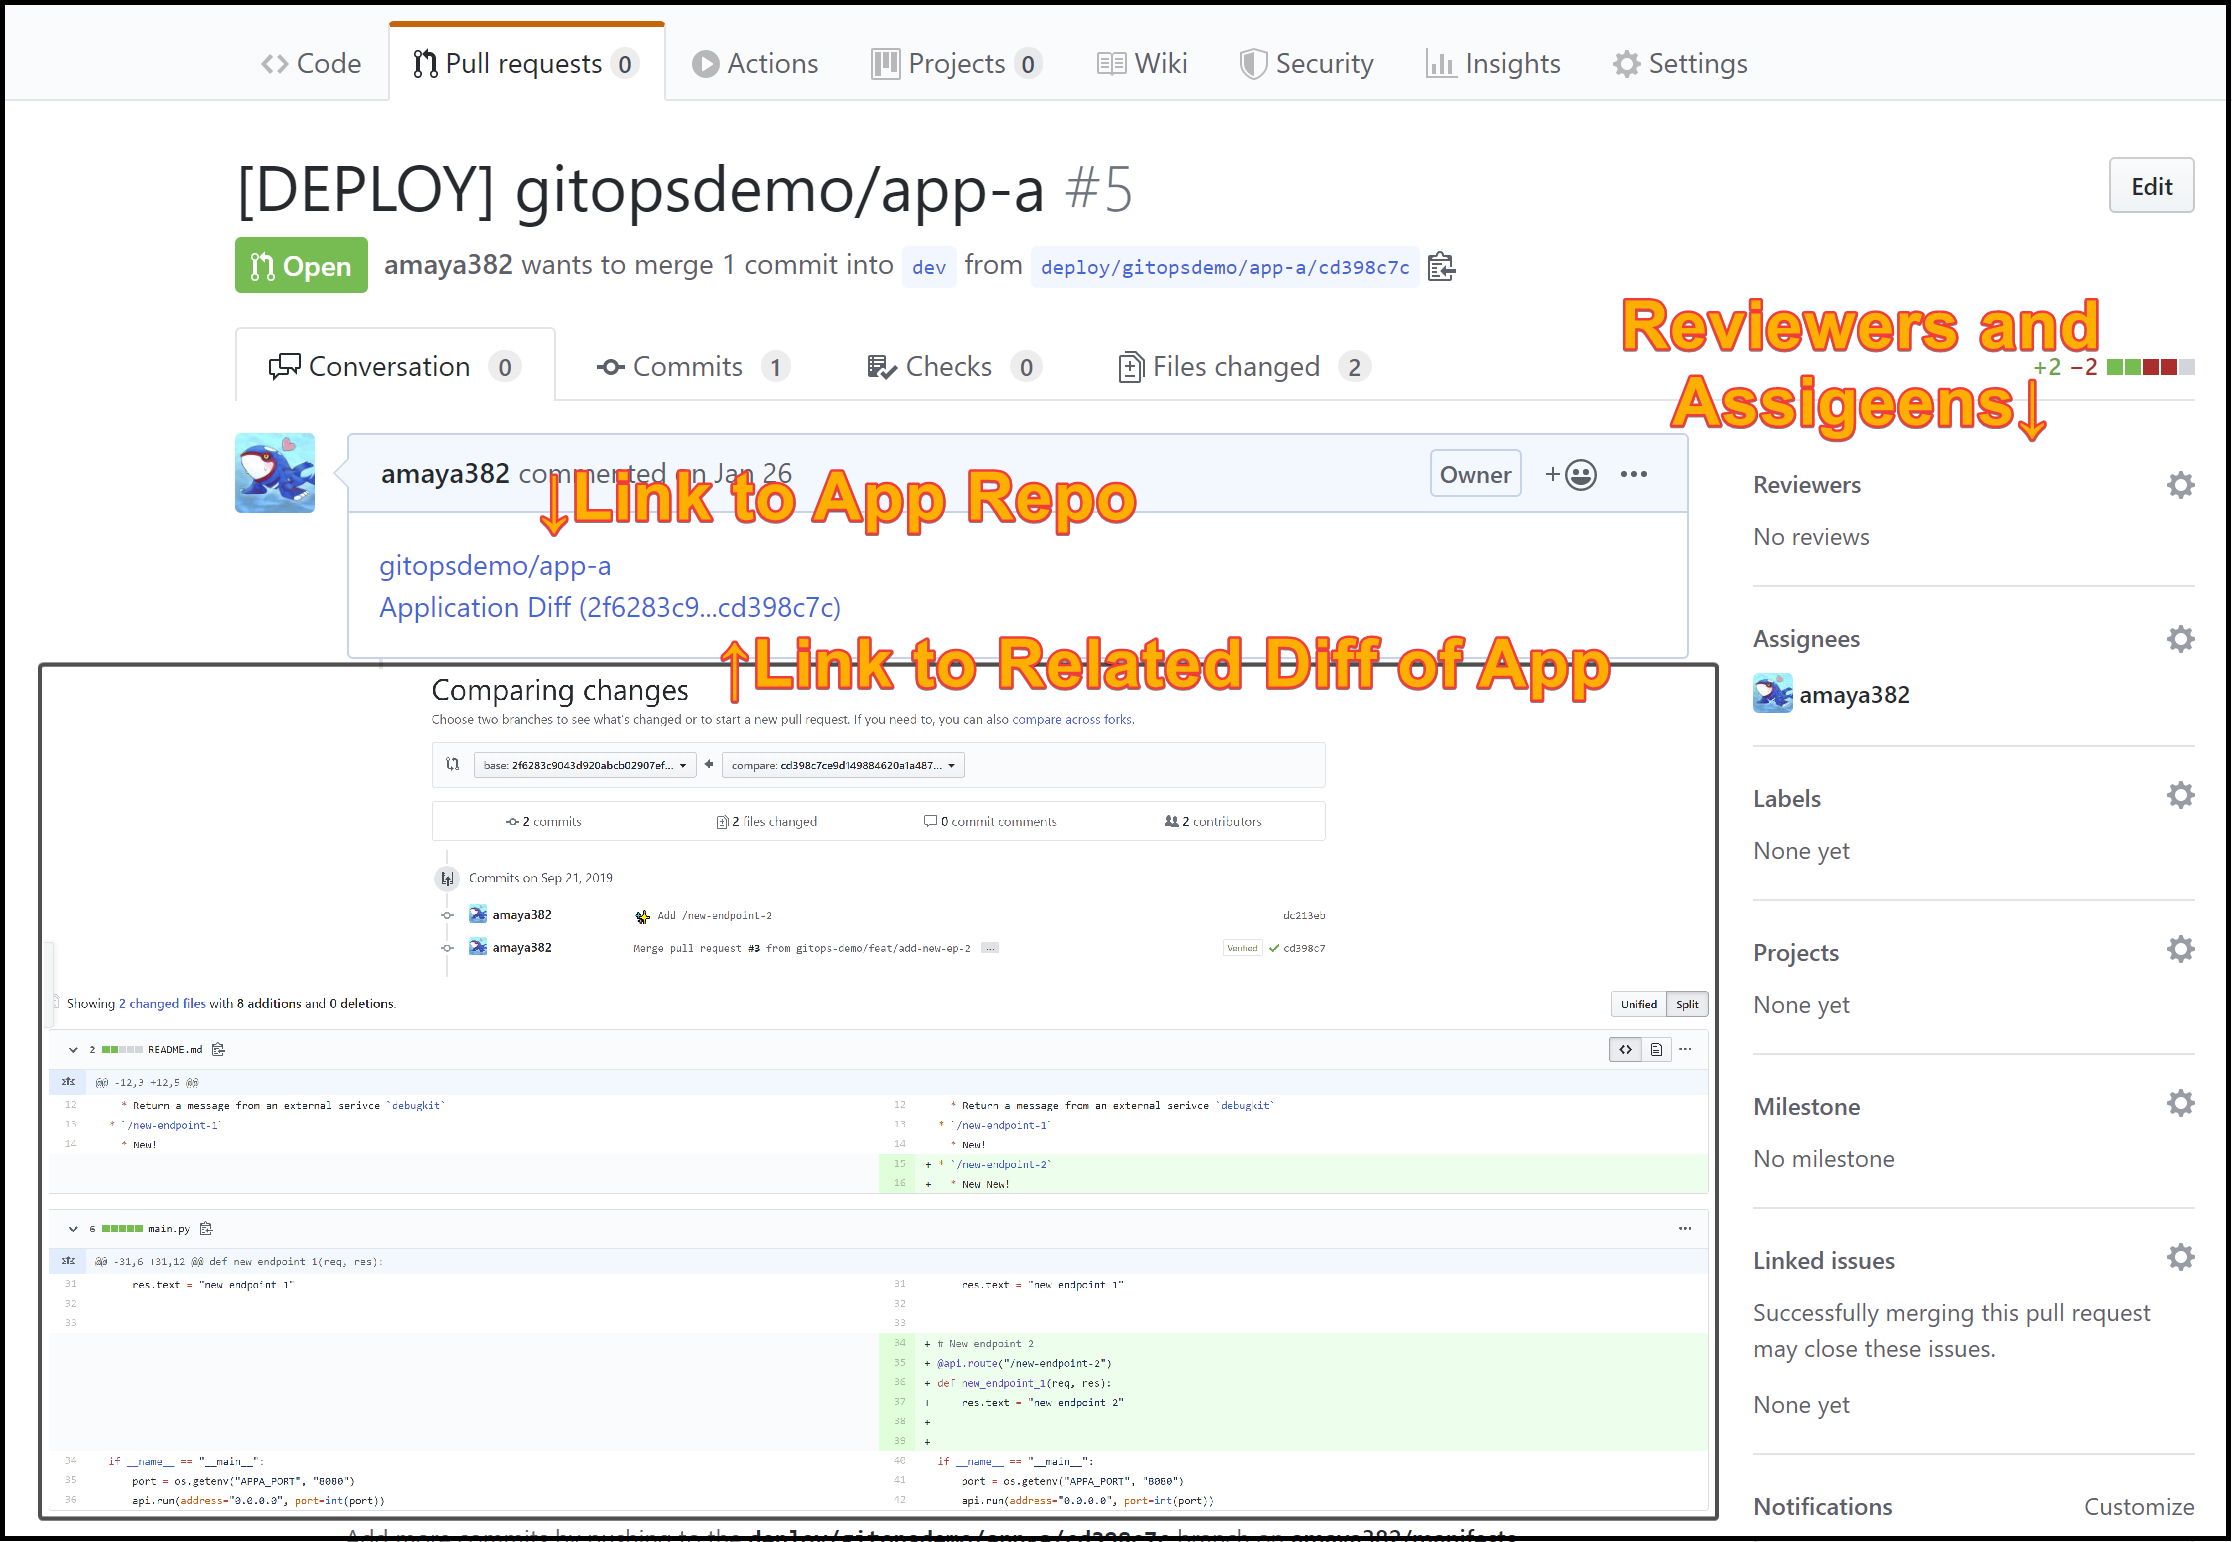
Task: Add emoji reaction to the comment
Action: click(x=1571, y=474)
